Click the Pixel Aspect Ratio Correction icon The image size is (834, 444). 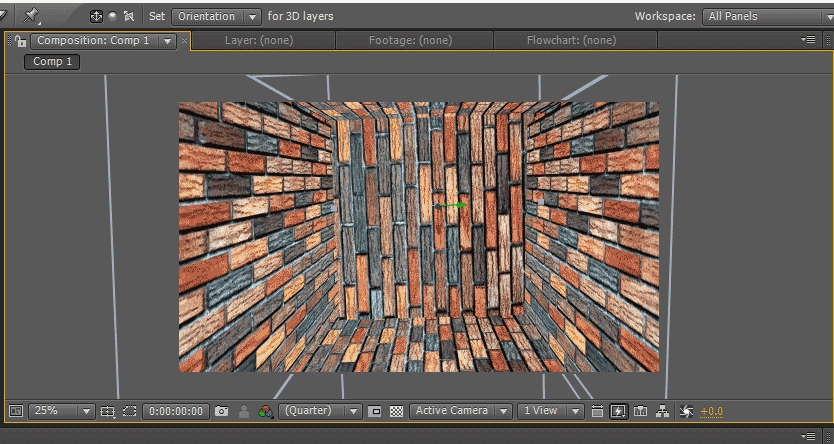(x=598, y=411)
